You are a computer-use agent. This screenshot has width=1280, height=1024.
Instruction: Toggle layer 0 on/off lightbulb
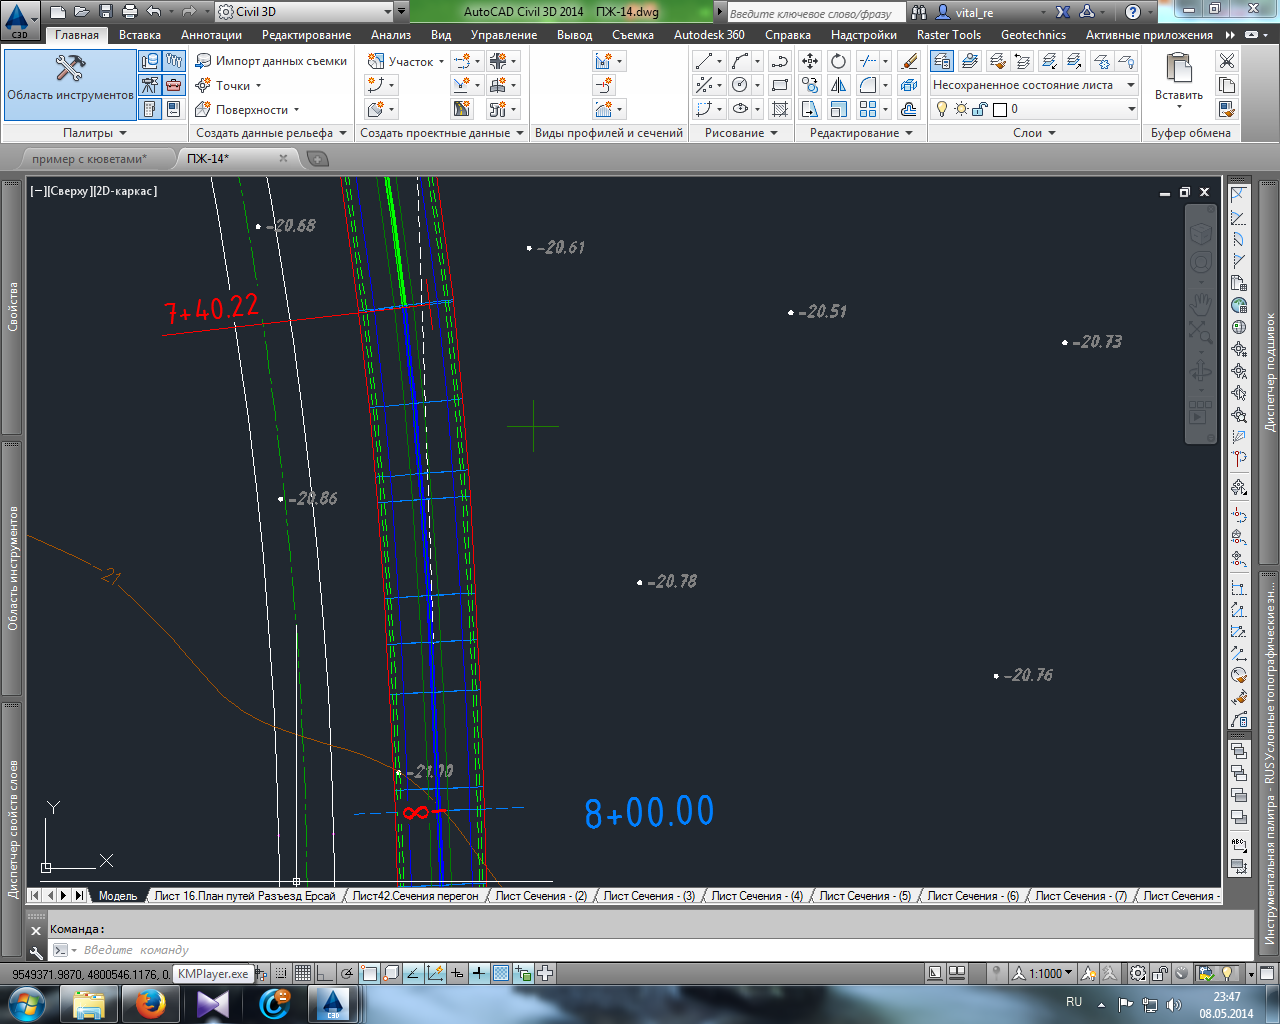click(941, 109)
